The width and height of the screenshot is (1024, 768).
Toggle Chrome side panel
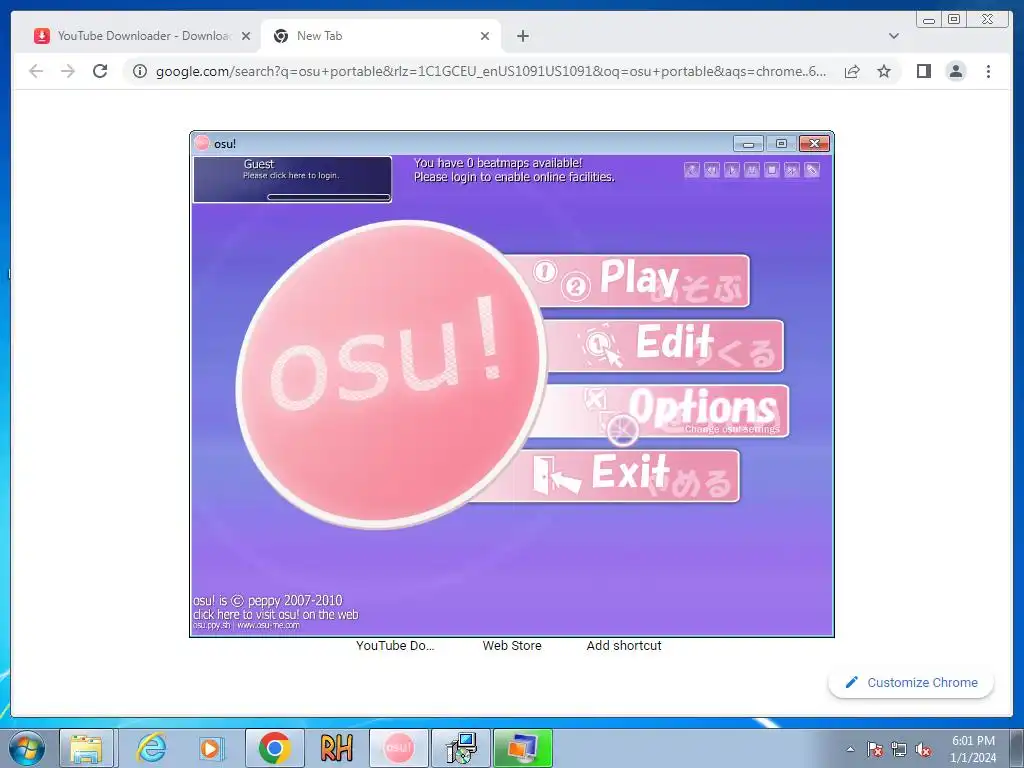tap(923, 71)
